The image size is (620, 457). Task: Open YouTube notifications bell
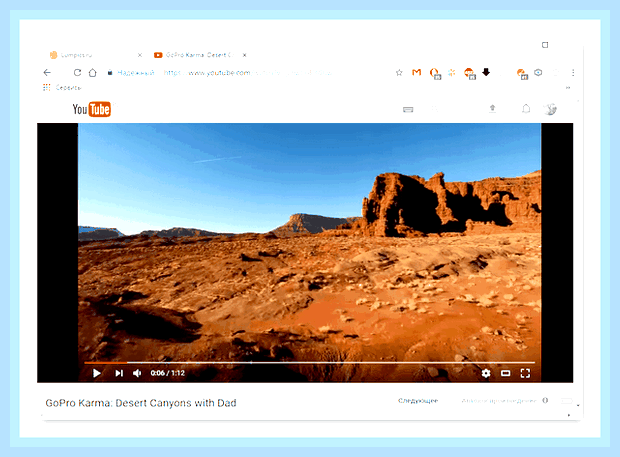(x=526, y=108)
